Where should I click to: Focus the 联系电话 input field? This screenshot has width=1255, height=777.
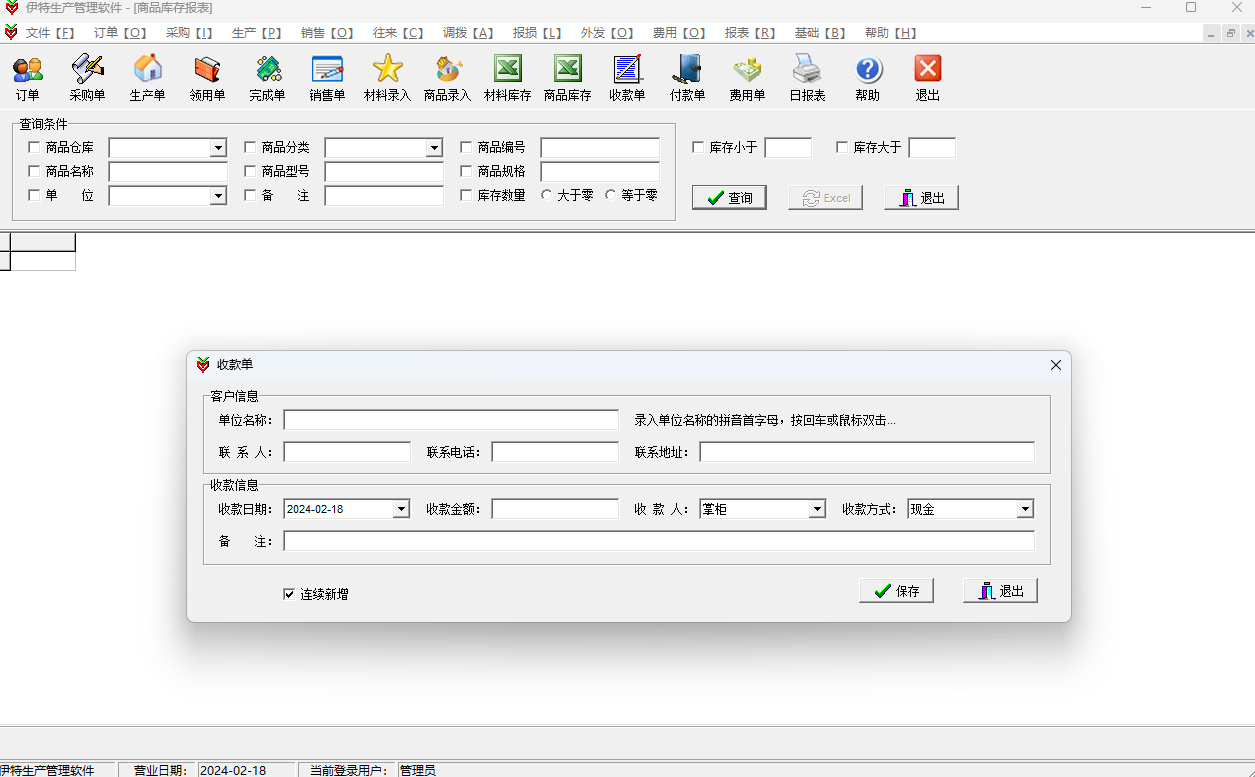(x=555, y=452)
